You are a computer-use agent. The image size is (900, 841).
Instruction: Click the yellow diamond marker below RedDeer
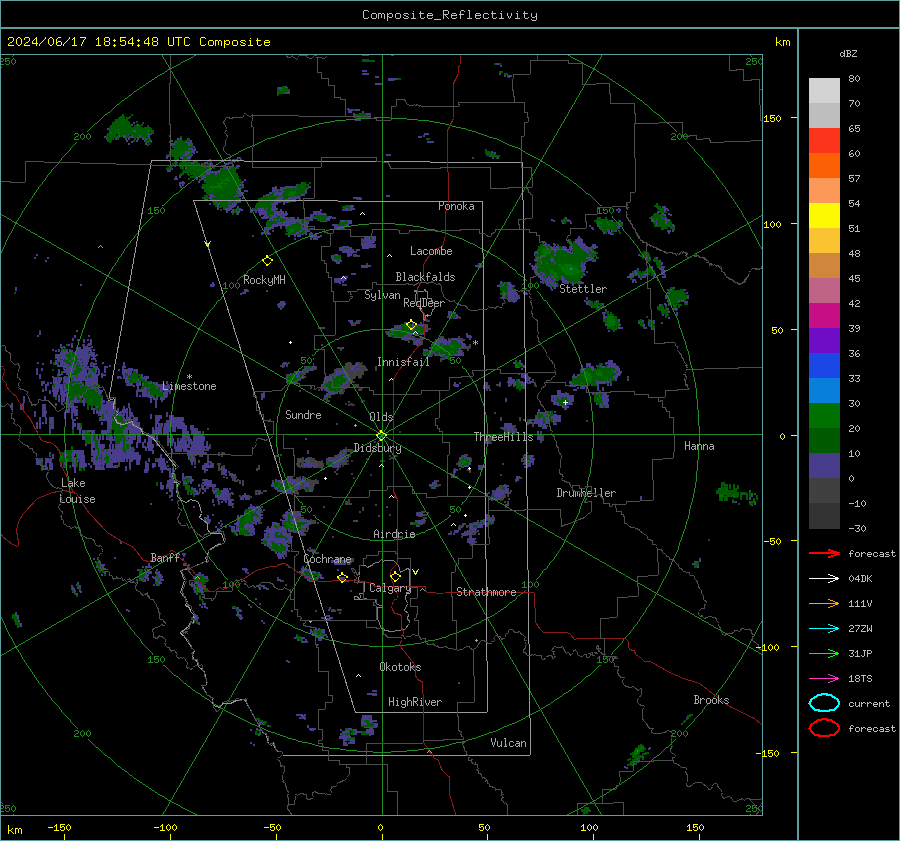point(411,325)
